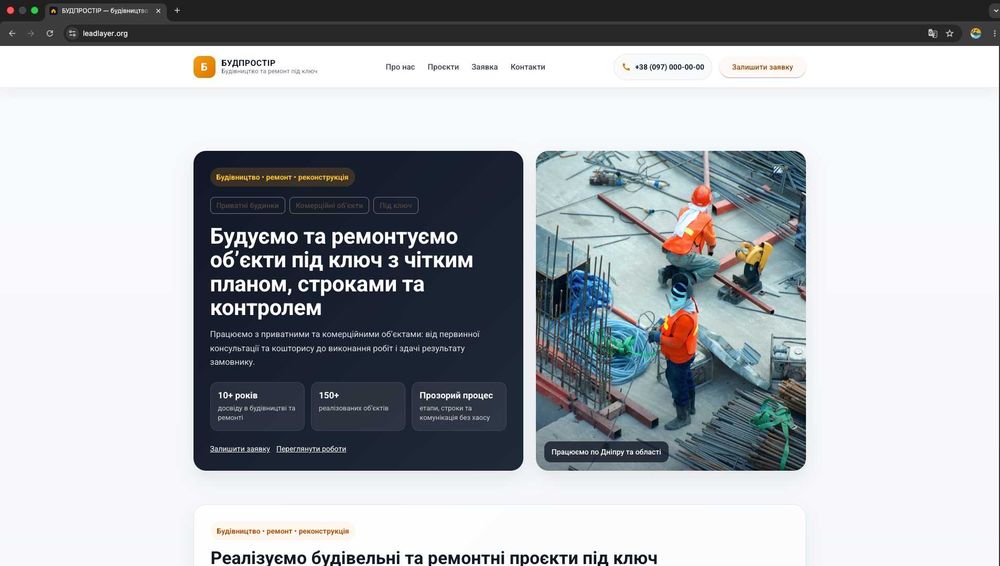Click the Під ключ tag
Image resolution: width=1000 pixels, height=566 pixels.
(395, 205)
